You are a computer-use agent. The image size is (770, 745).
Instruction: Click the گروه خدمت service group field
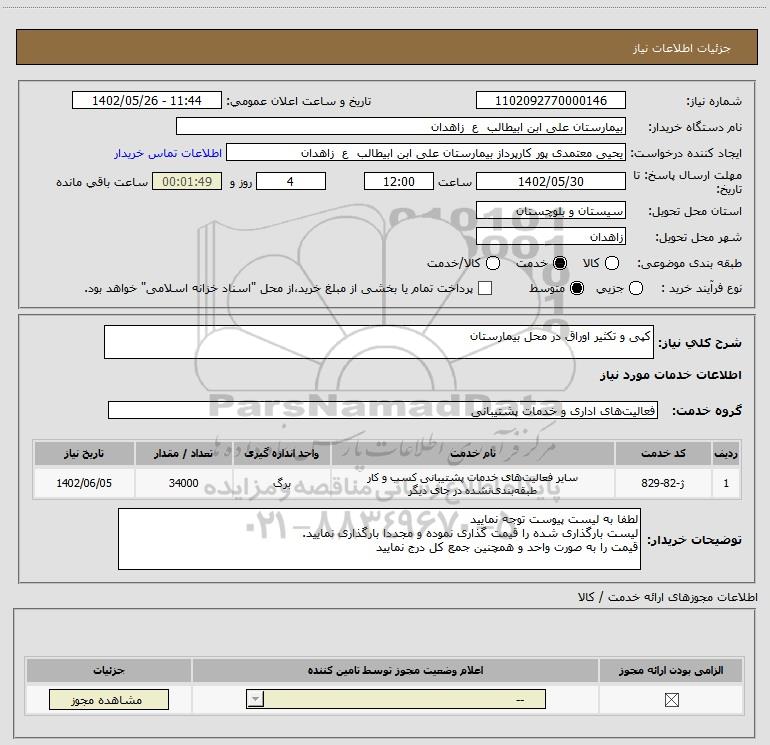click(x=383, y=411)
